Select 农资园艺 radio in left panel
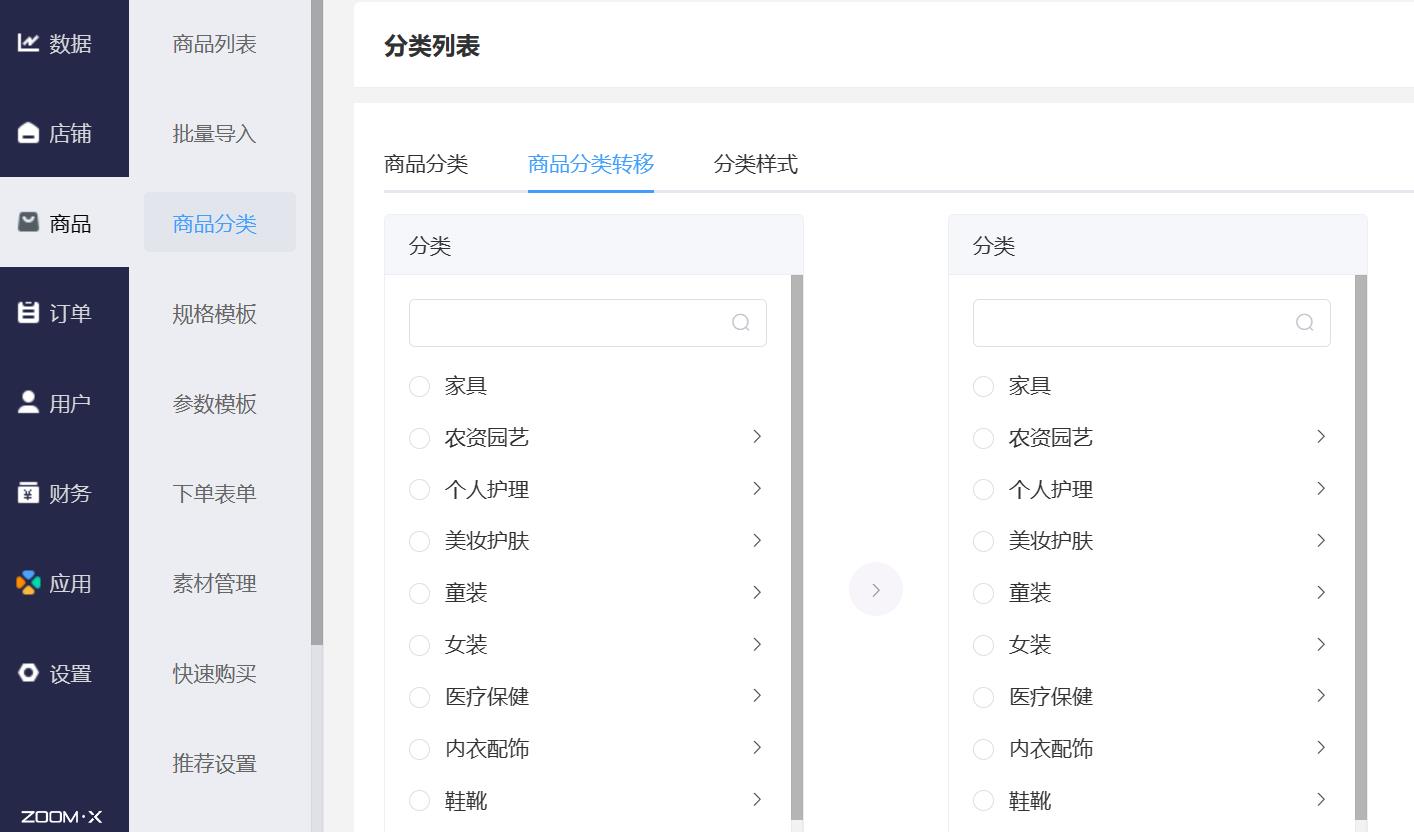The image size is (1414, 832). tap(419, 438)
